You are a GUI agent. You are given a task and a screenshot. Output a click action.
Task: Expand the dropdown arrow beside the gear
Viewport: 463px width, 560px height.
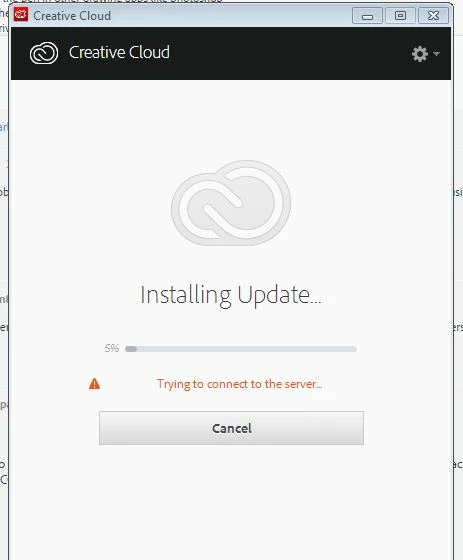[x=436, y=54]
